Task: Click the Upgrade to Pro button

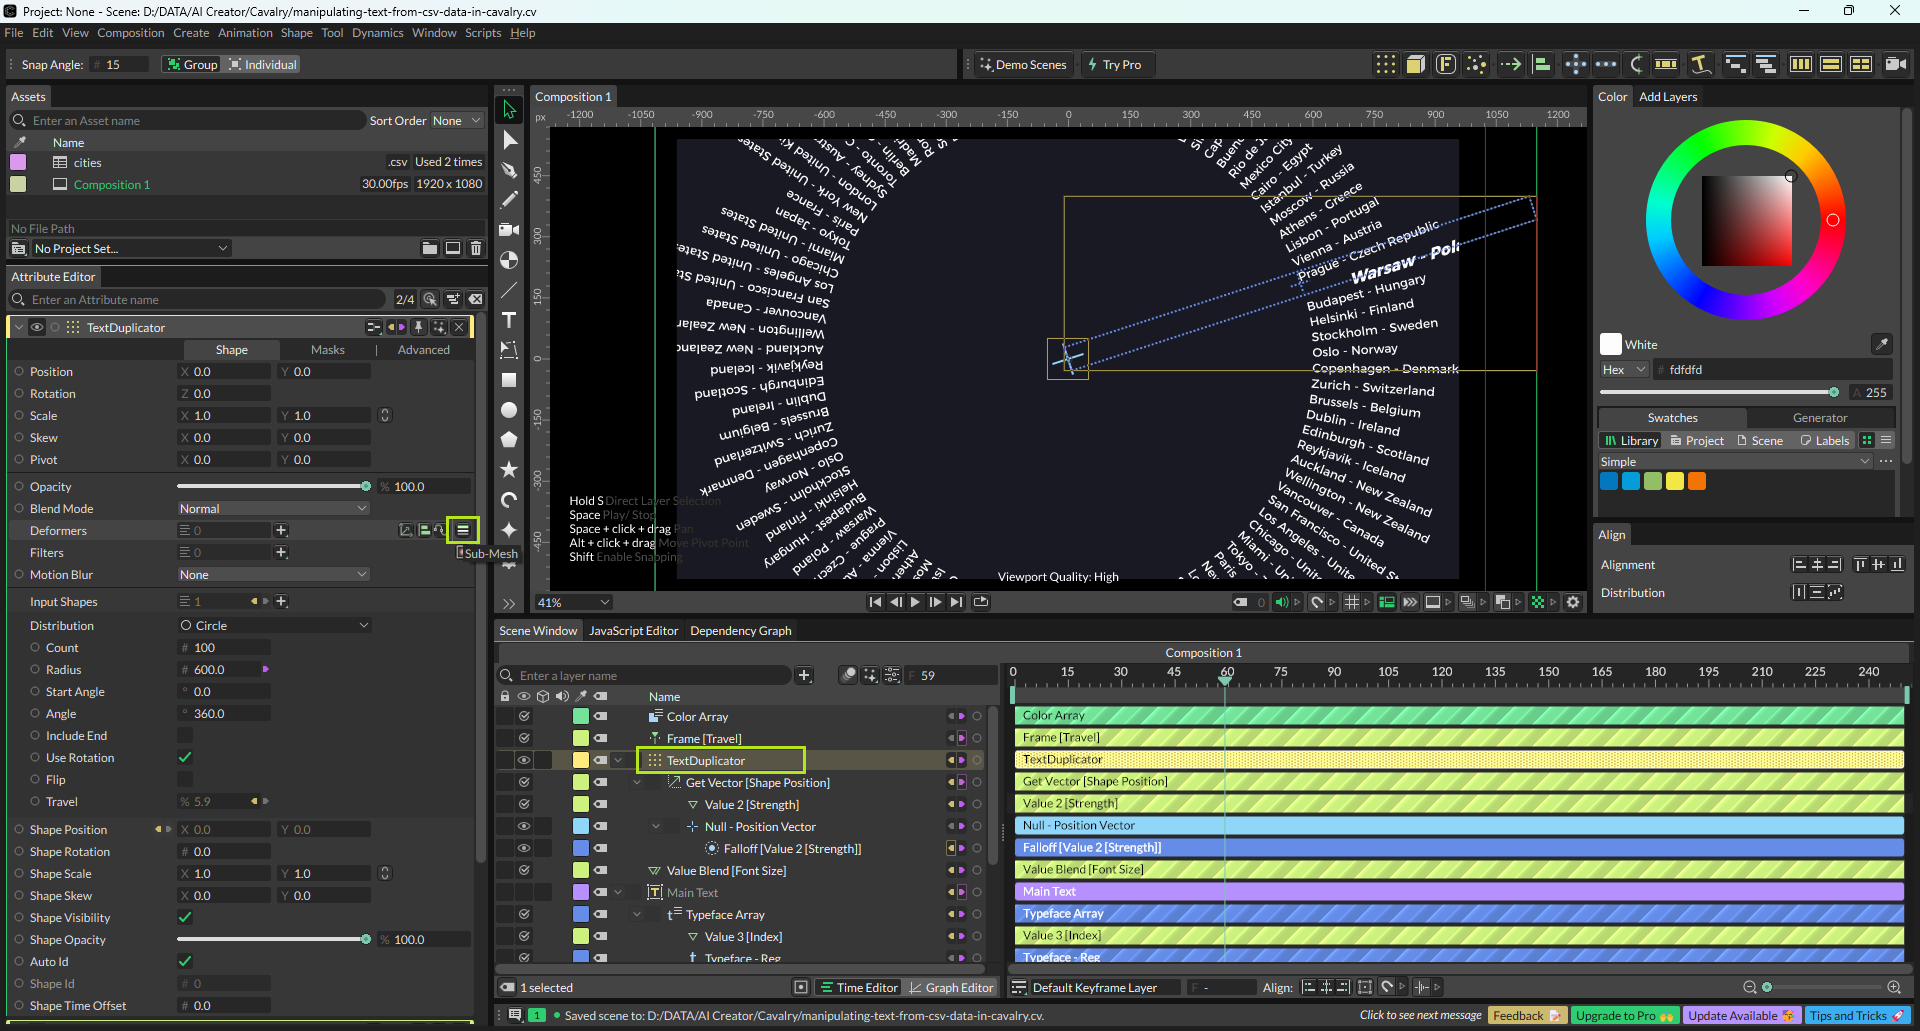Action: [x=1624, y=1015]
